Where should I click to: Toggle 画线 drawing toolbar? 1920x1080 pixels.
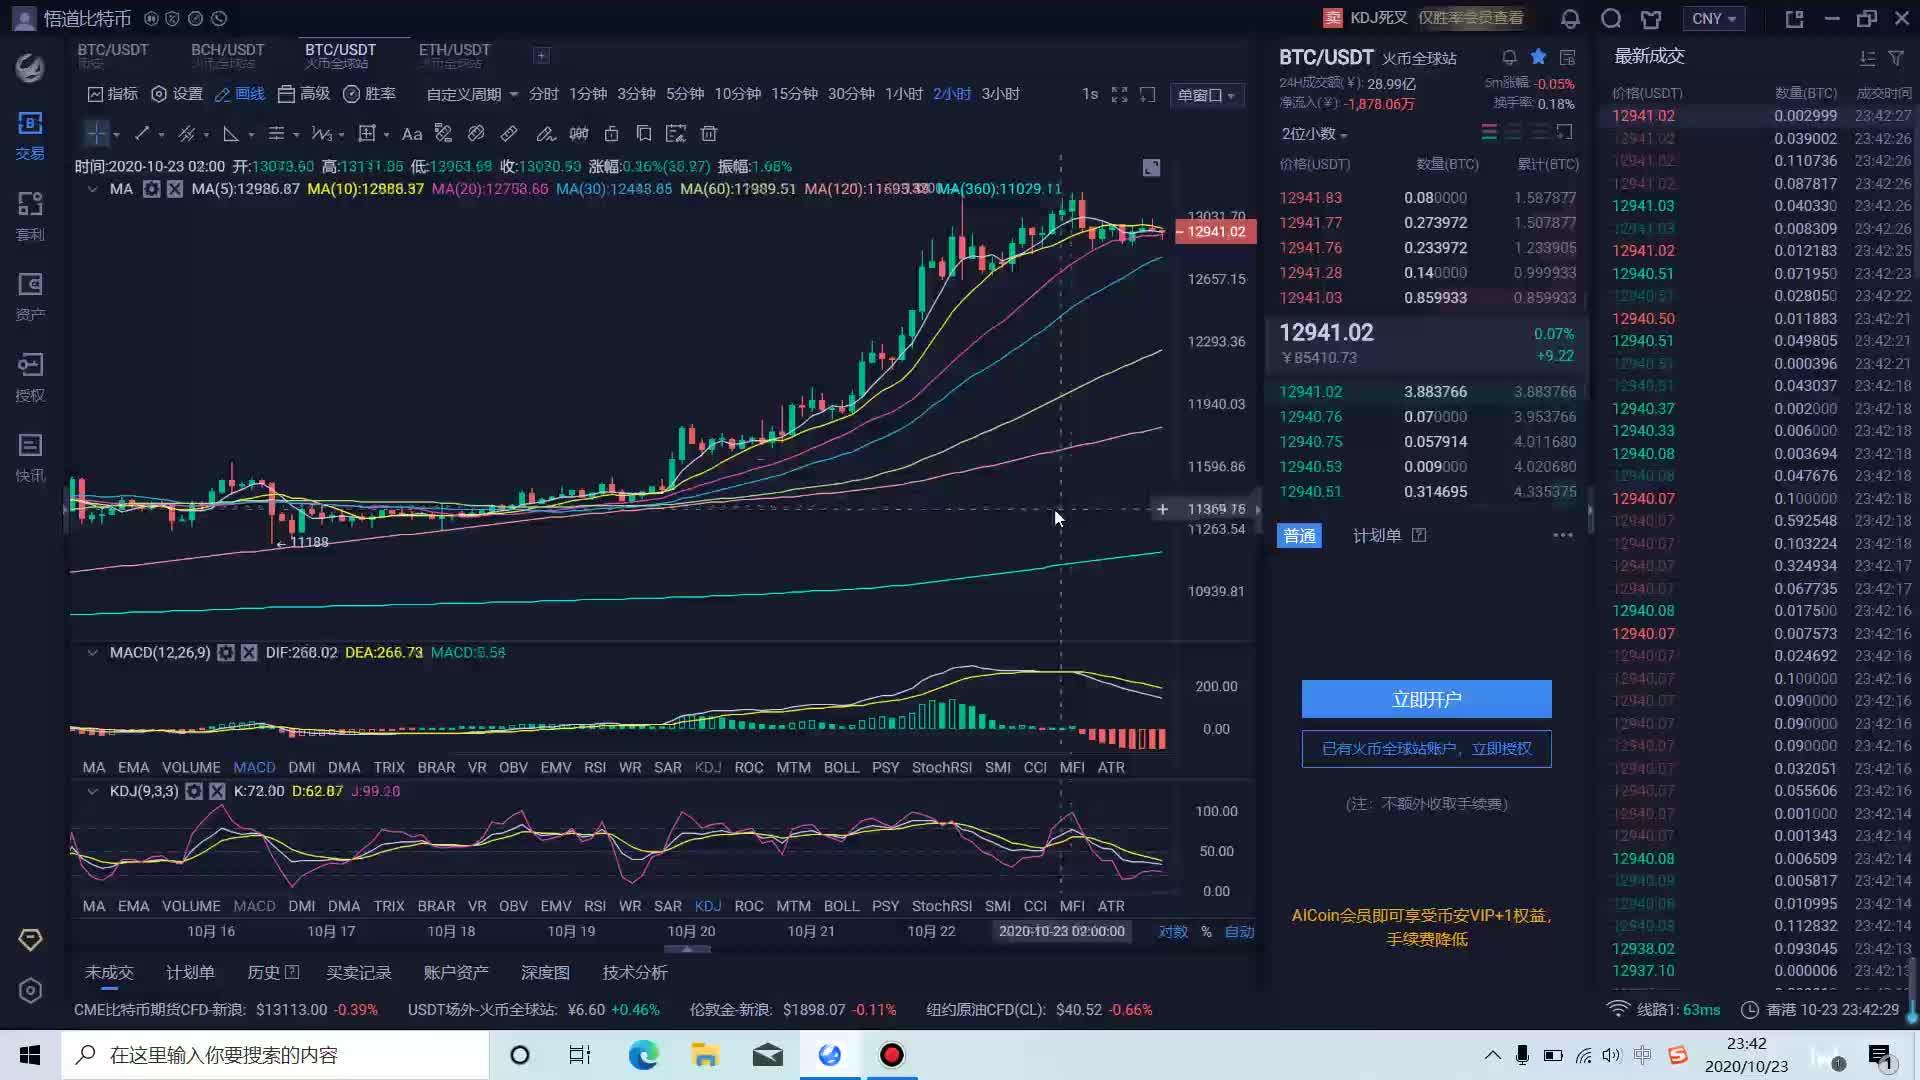[x=240, y=94]
